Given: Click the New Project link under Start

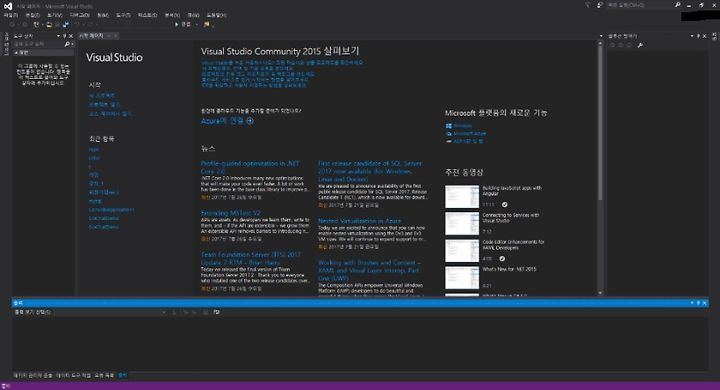Looking at the screenshot, I should click(102, 96).
